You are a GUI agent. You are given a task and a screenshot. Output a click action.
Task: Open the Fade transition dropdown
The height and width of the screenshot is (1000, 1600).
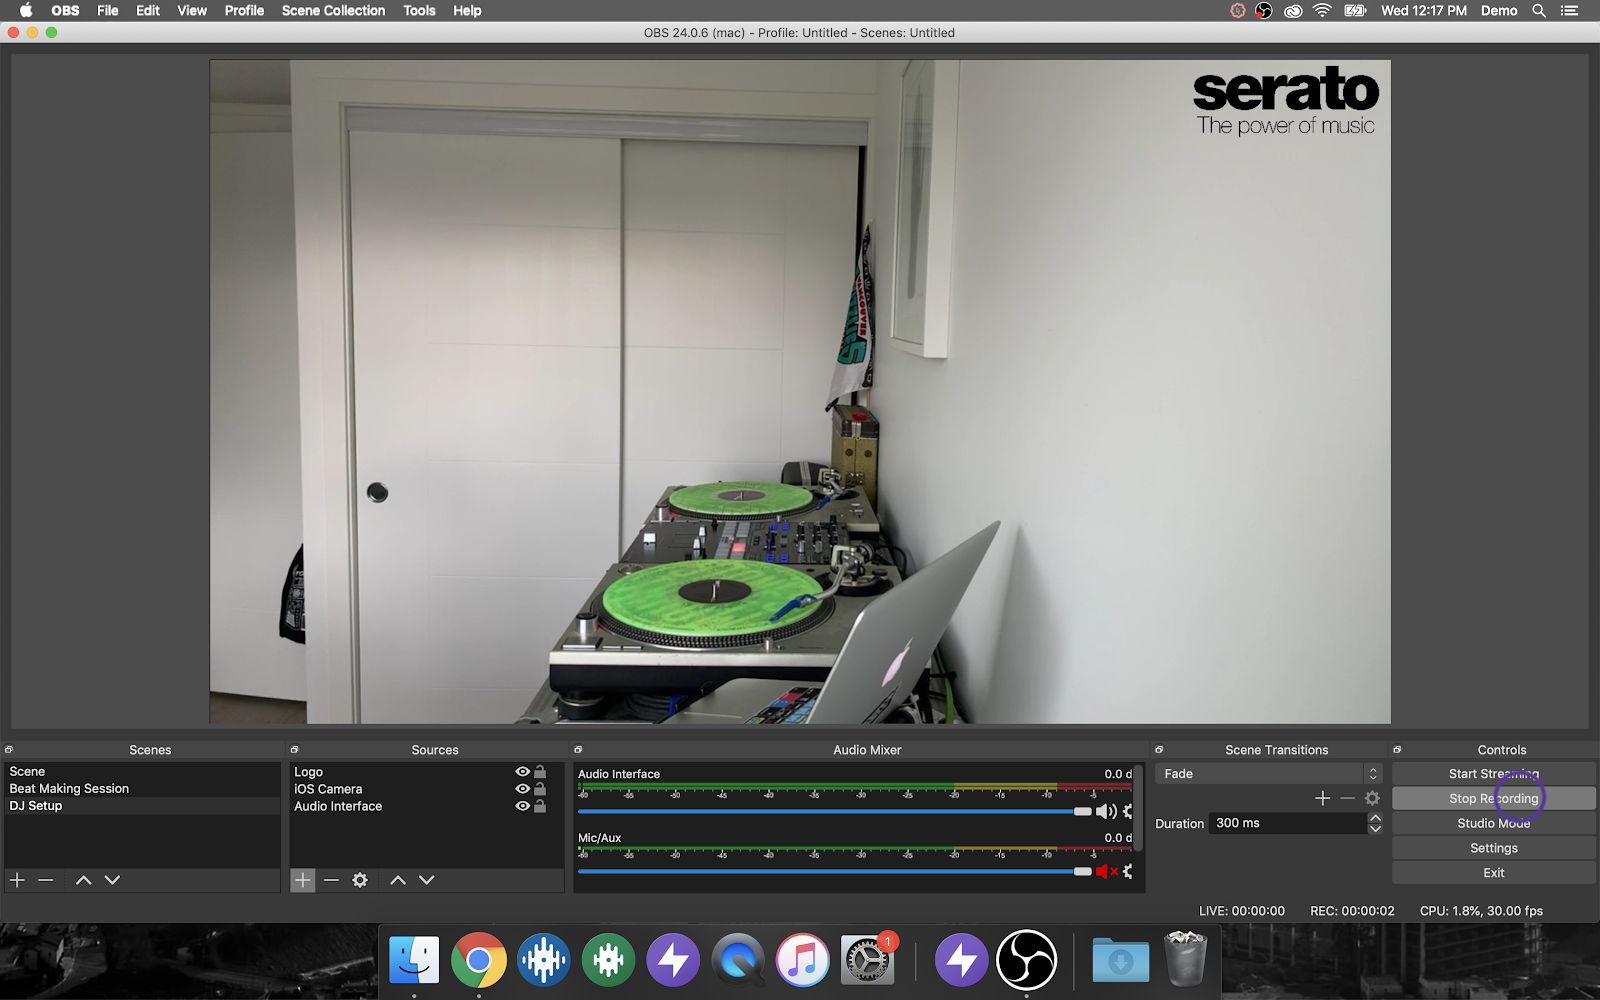click(1268, 774)
